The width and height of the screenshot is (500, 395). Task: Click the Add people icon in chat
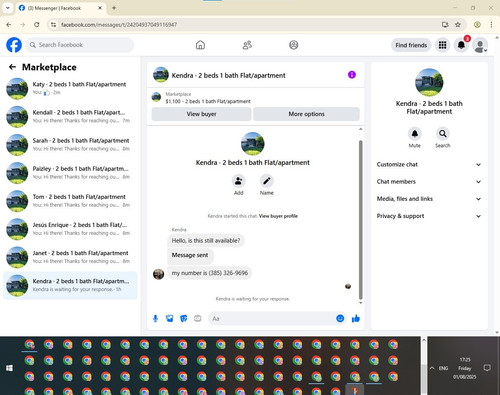coord(239,181)
